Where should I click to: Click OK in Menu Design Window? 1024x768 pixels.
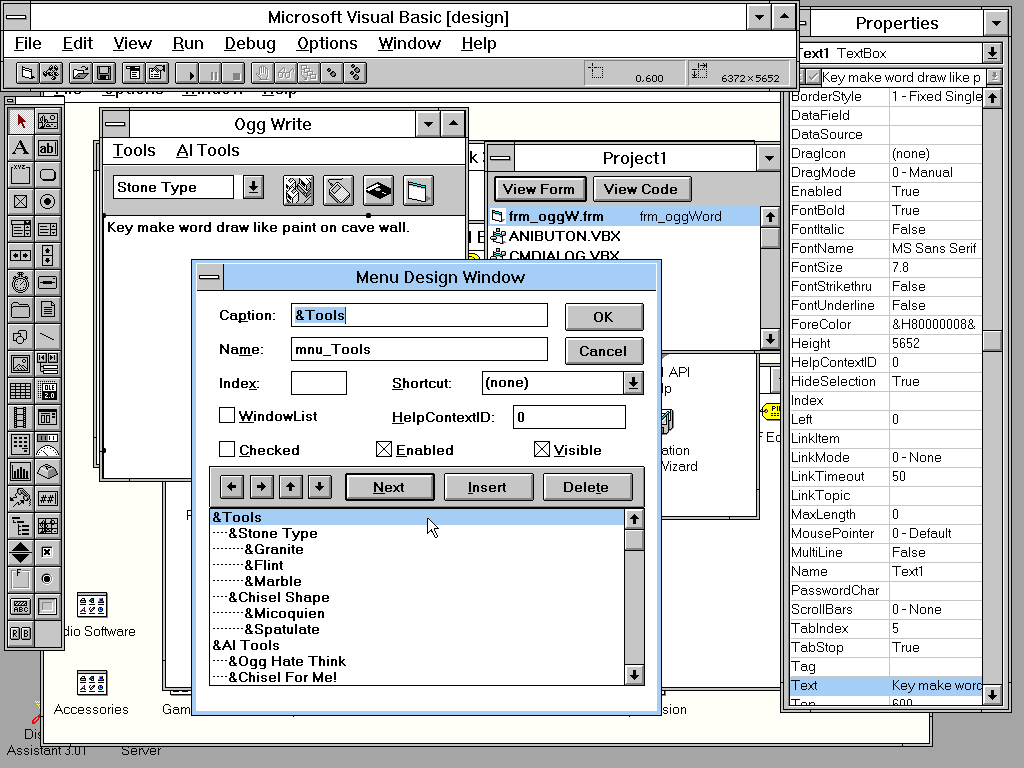tap(603, 317)
